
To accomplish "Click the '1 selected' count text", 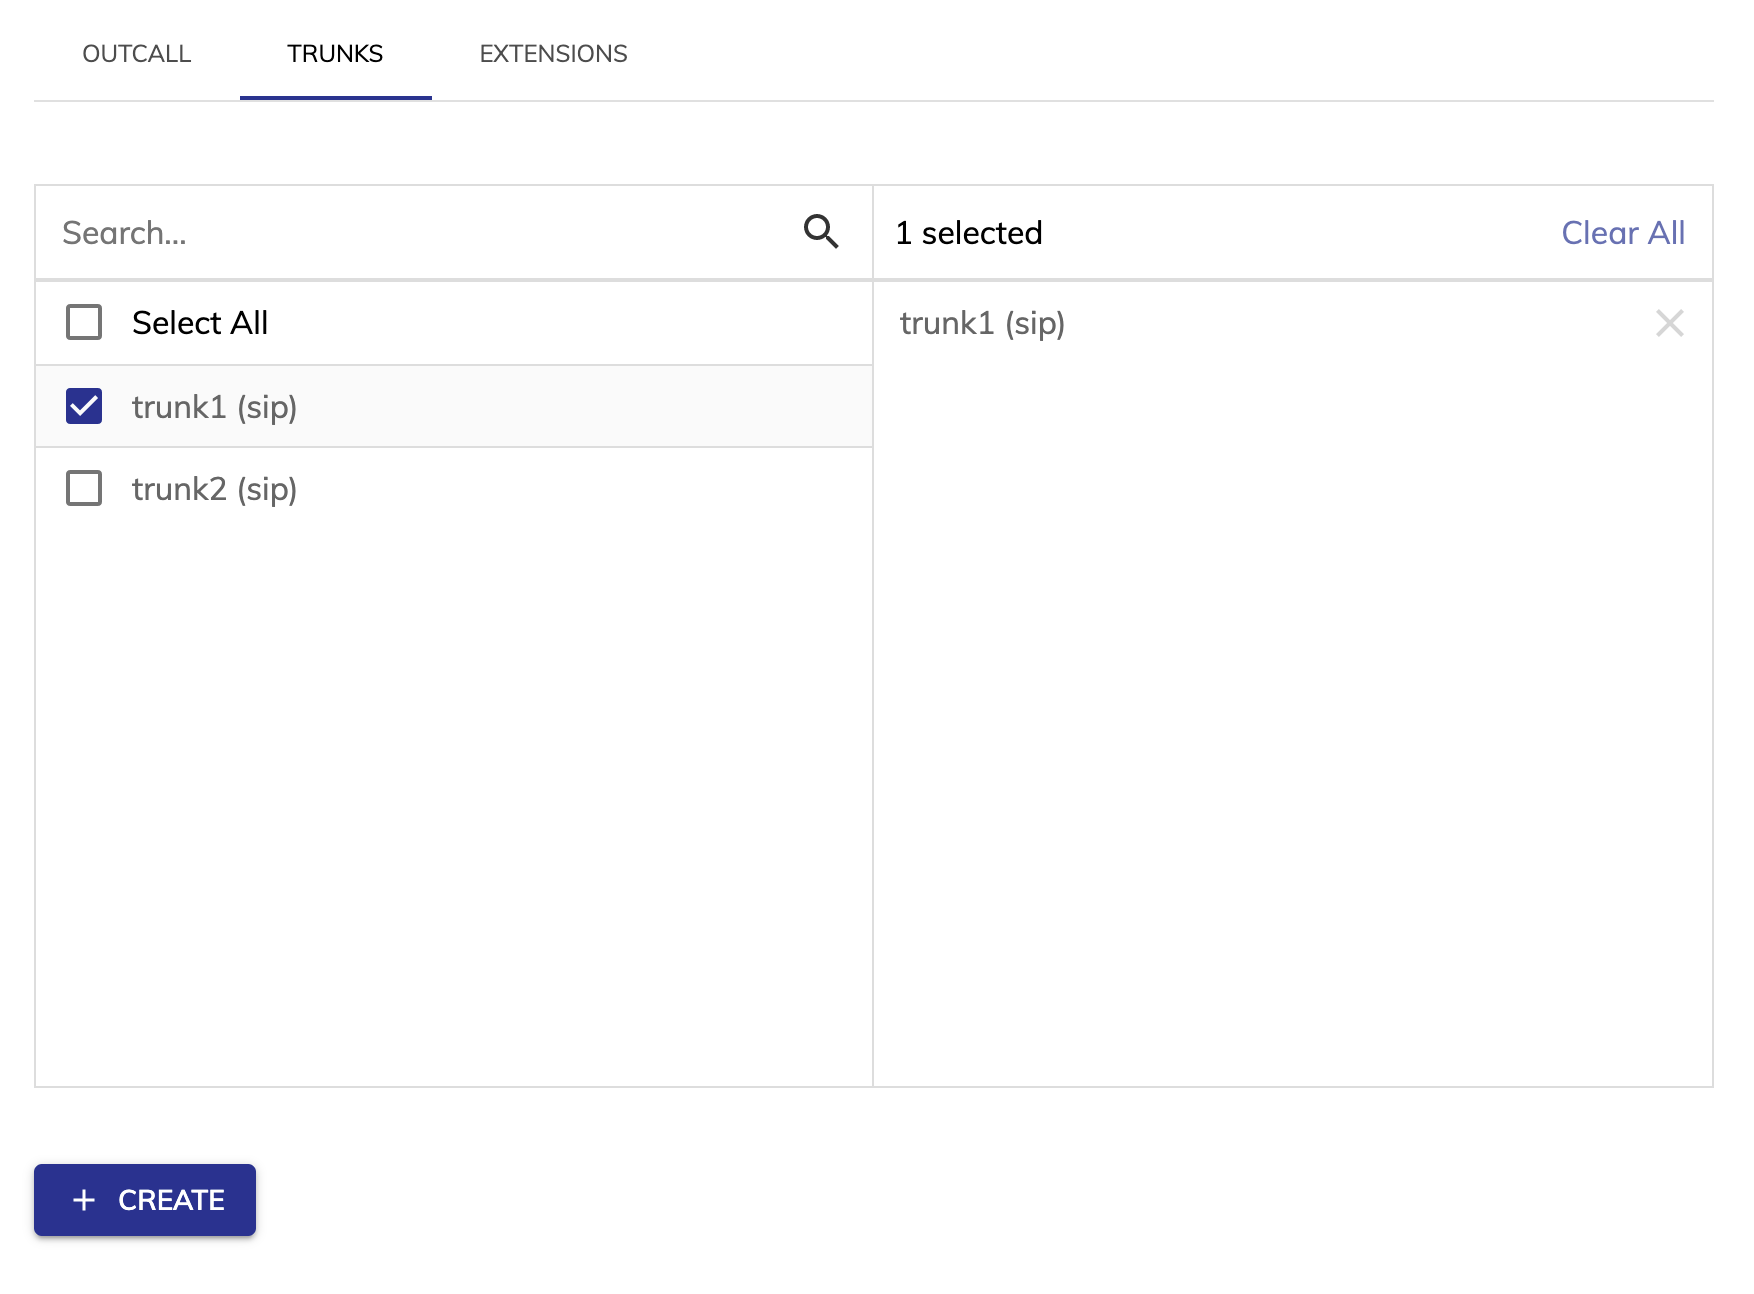I will [968, 232].
